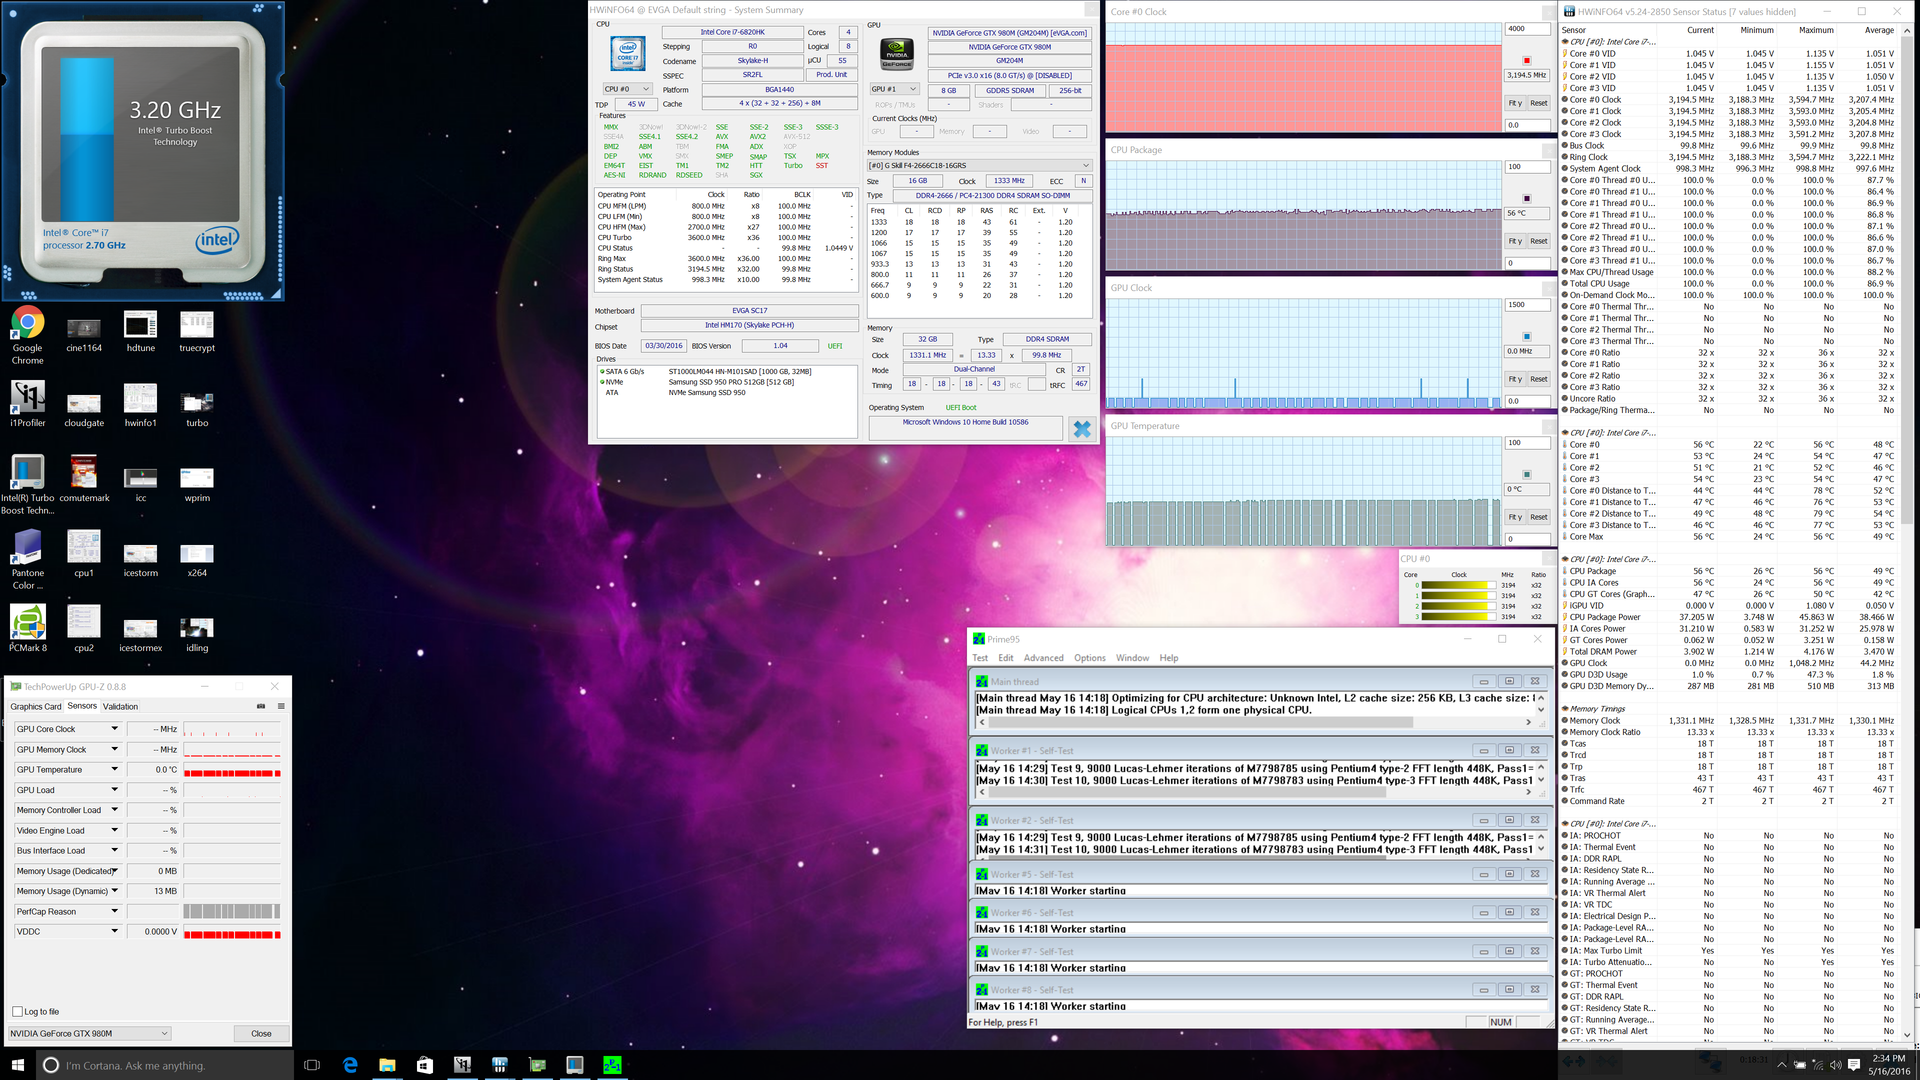Screen dimensions: 1920x1080
Task: Click purple color swatch in CPU Package graph
Action: [x=1526, y=198]
